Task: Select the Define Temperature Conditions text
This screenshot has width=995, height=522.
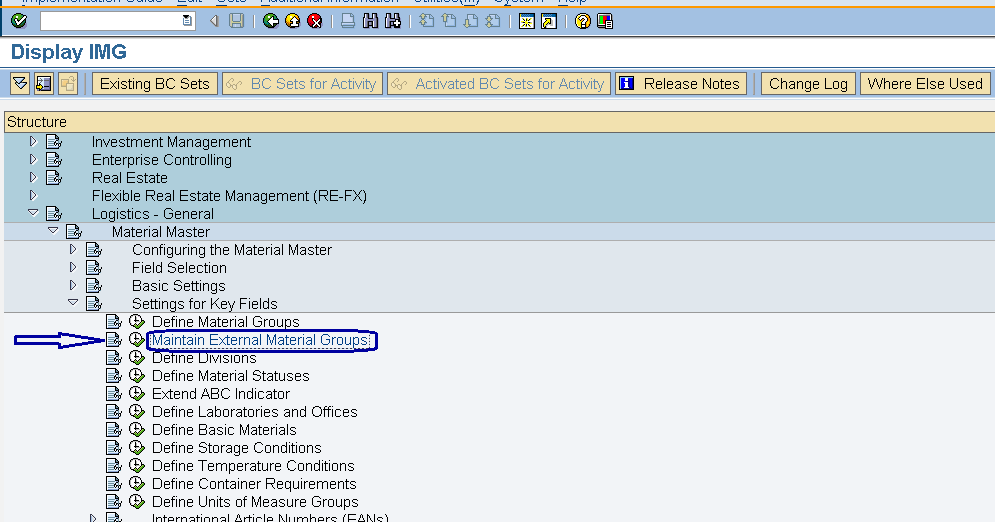Action: 253,466
